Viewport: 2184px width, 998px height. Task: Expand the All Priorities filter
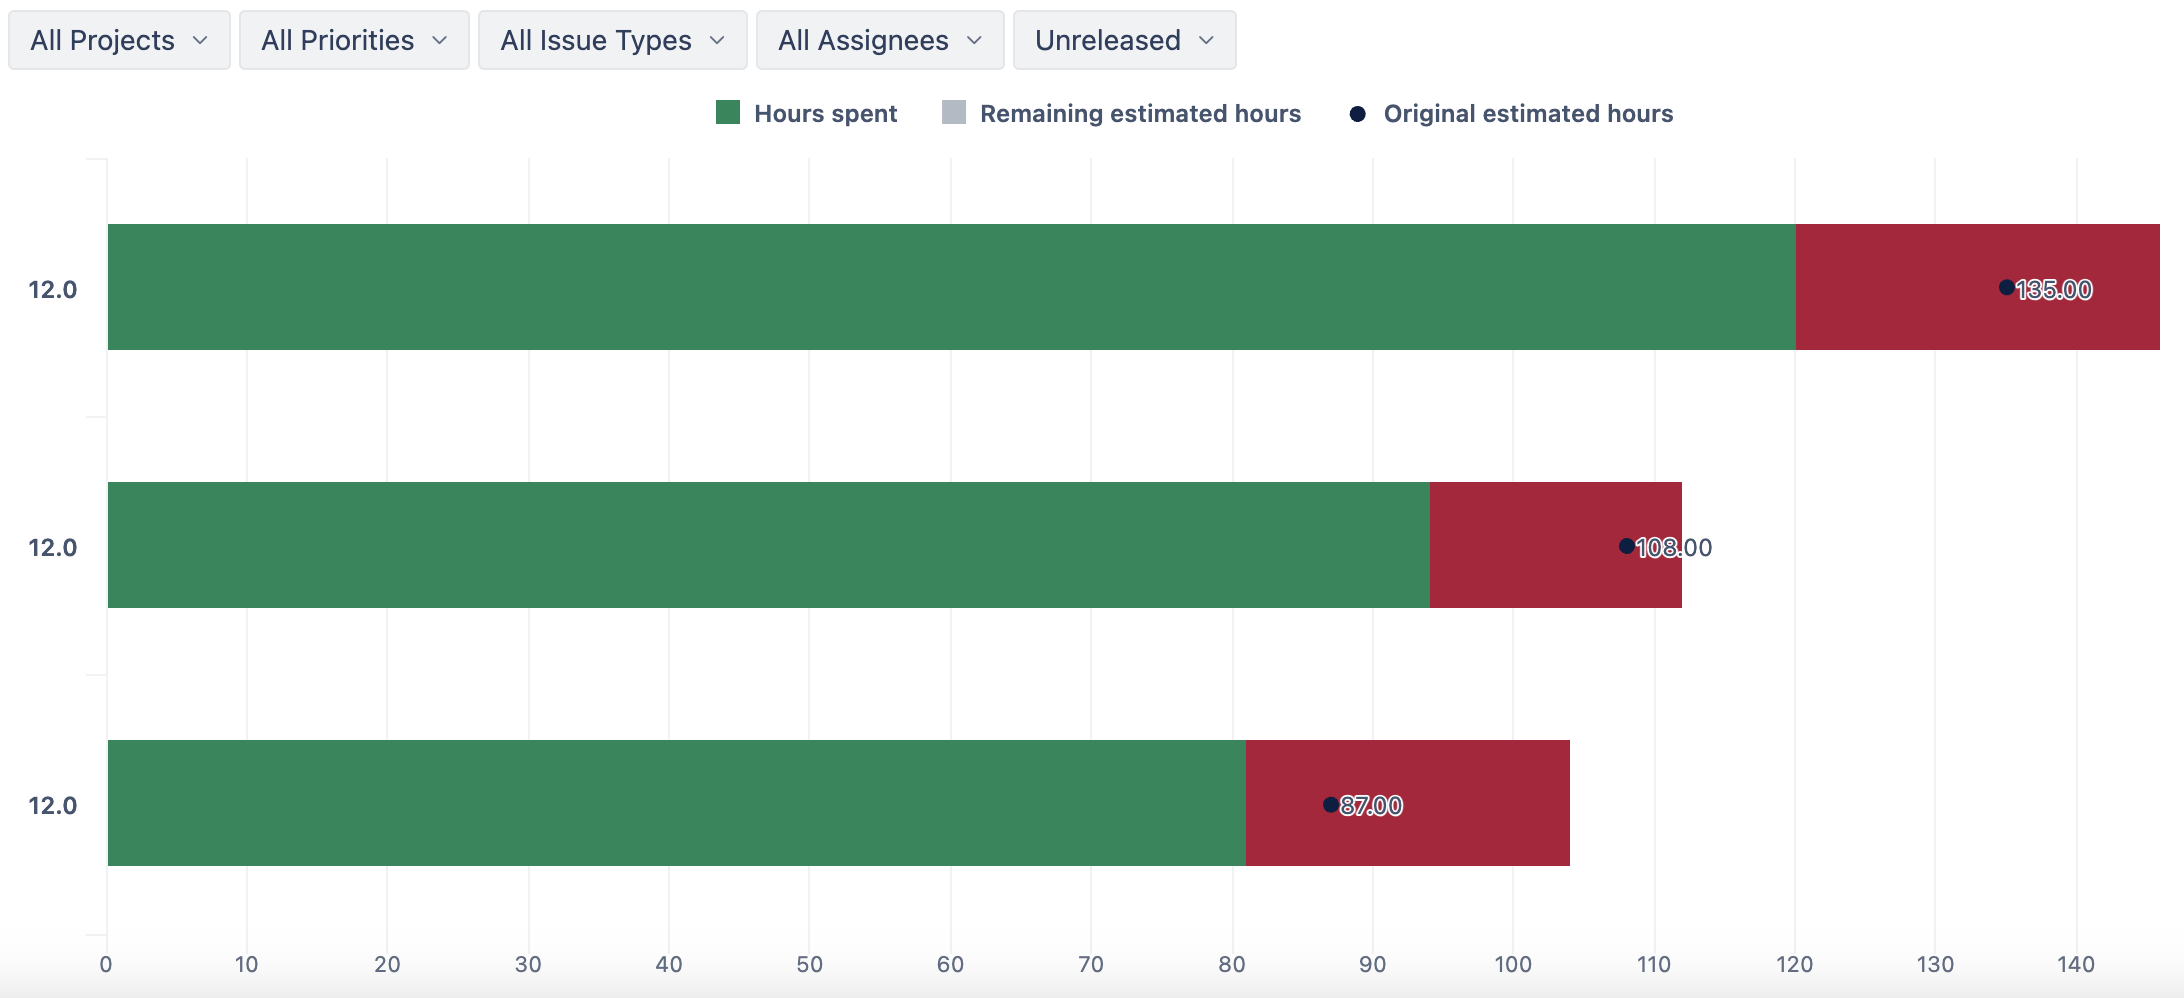click(354, 40)
